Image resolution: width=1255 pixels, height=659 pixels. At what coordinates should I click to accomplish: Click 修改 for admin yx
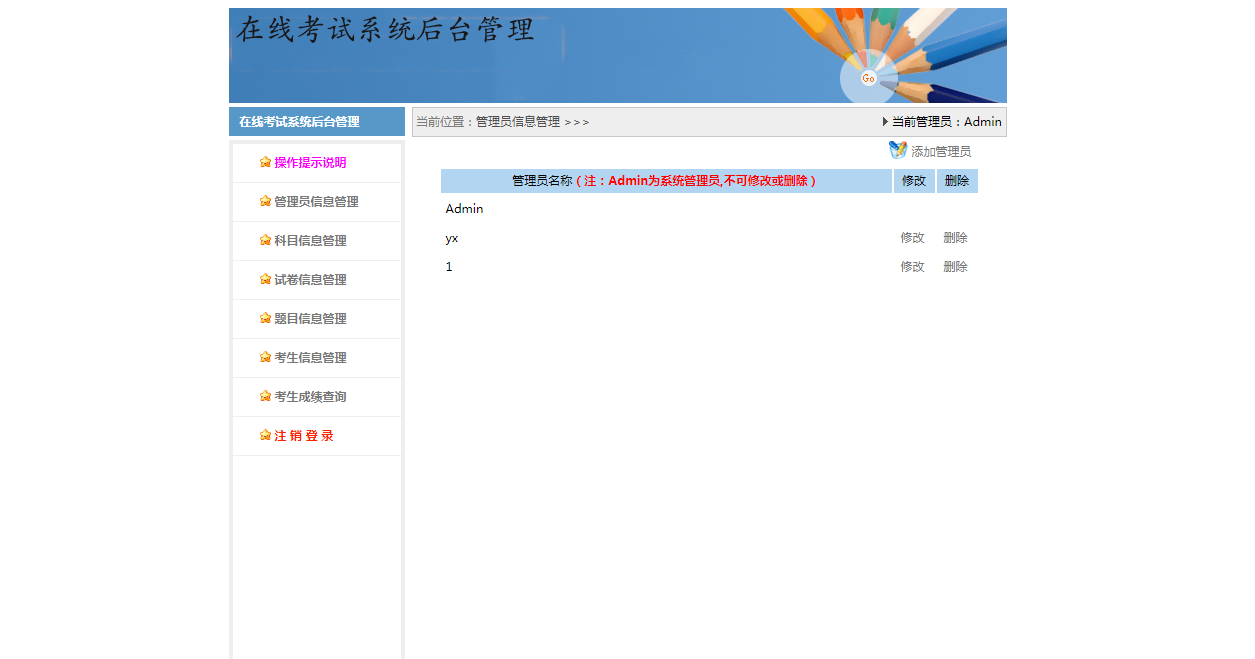click(912, 238)
